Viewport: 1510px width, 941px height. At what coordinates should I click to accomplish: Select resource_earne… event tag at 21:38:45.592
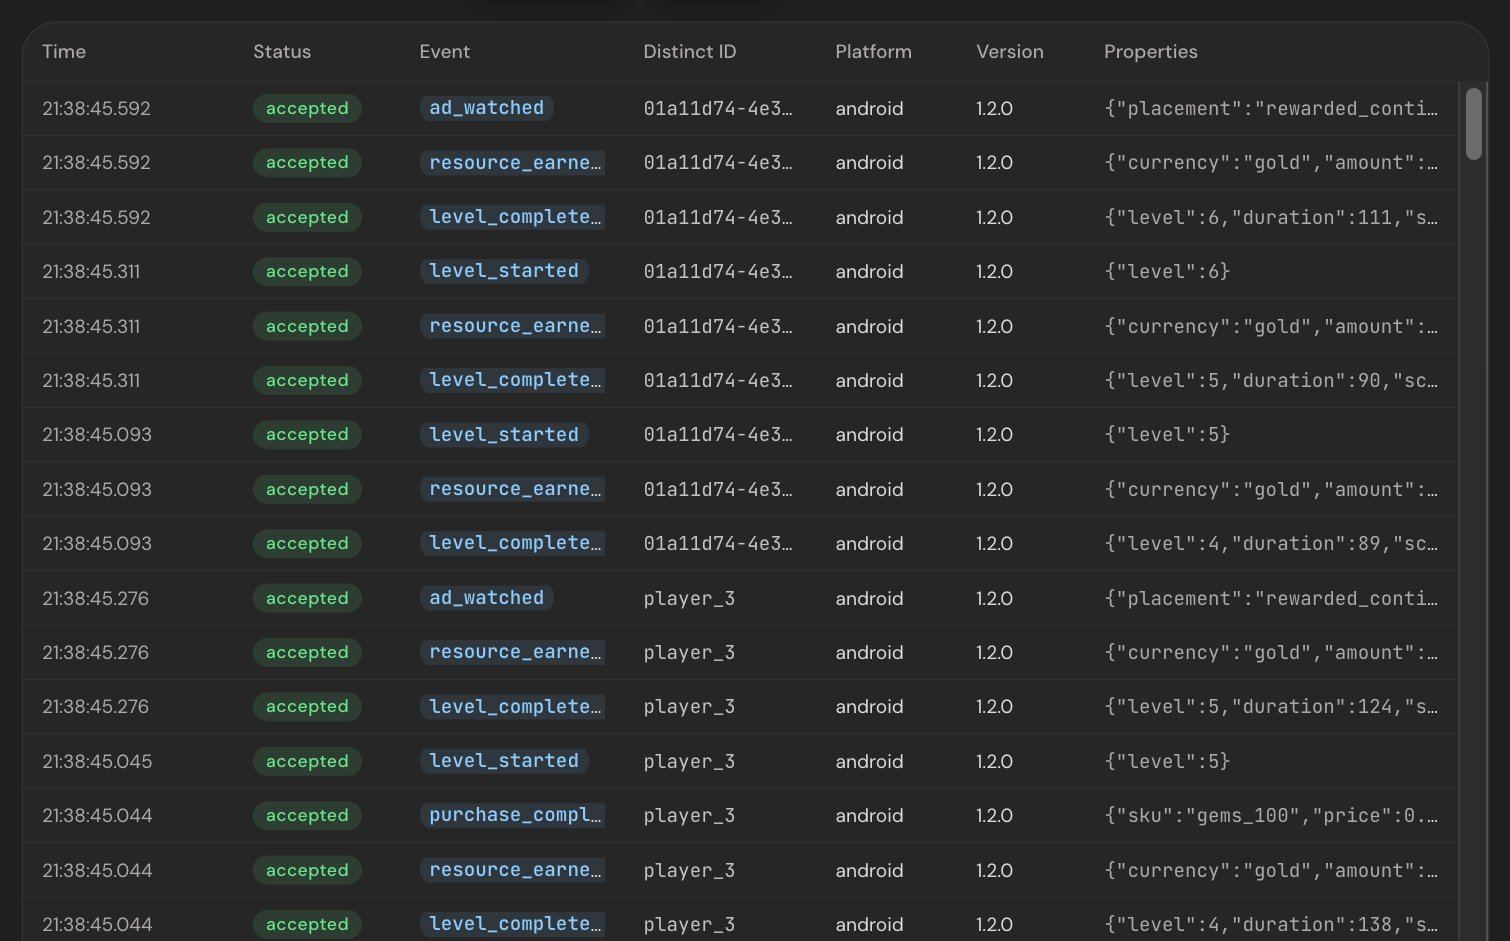512,163
